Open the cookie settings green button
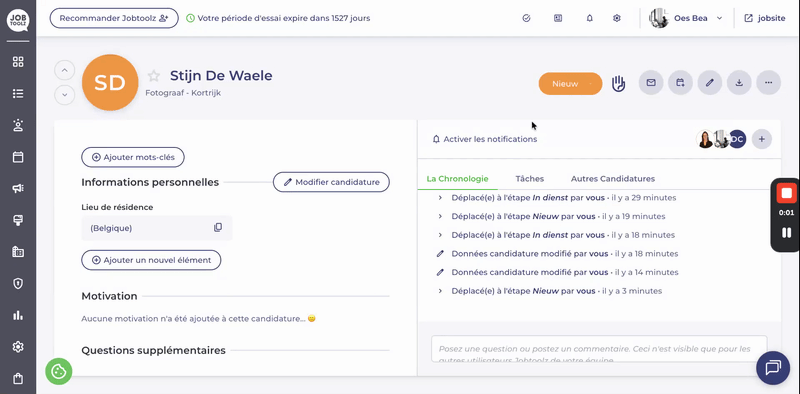 [59, 371]
